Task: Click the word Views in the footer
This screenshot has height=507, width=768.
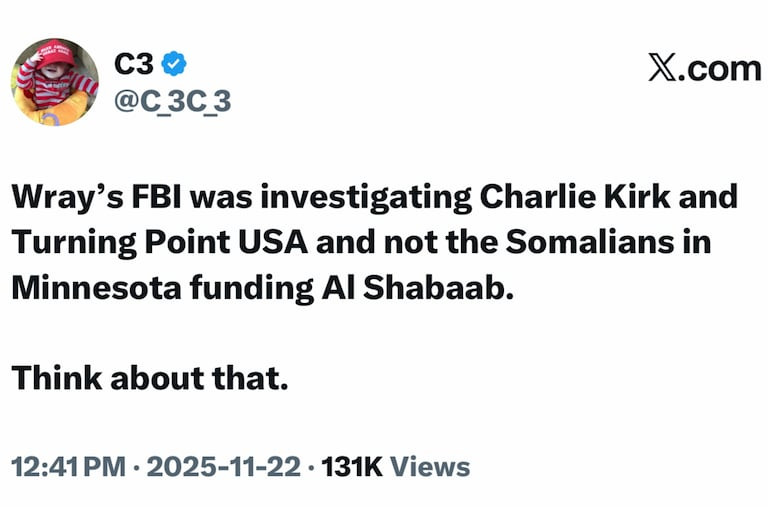Action: [429, 466]
